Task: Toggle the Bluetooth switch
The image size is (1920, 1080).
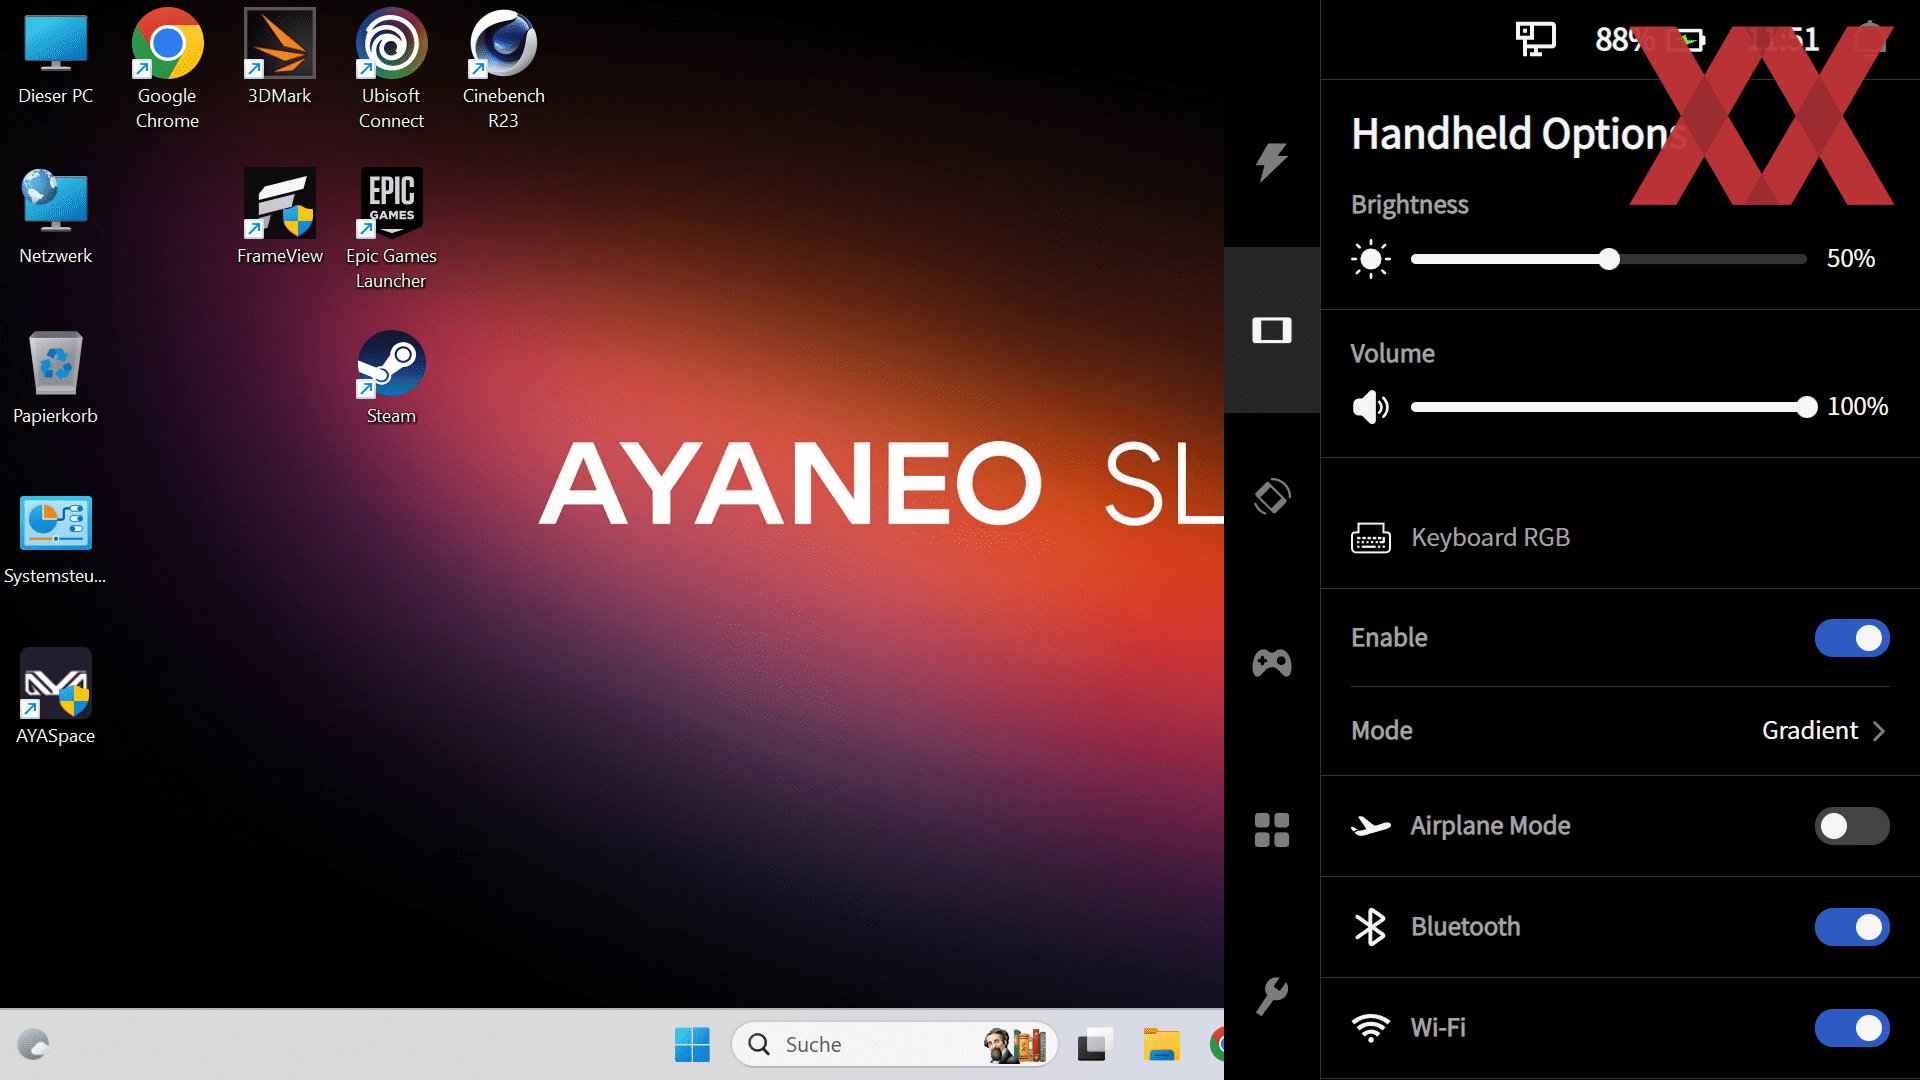Action: point(1852,927)
